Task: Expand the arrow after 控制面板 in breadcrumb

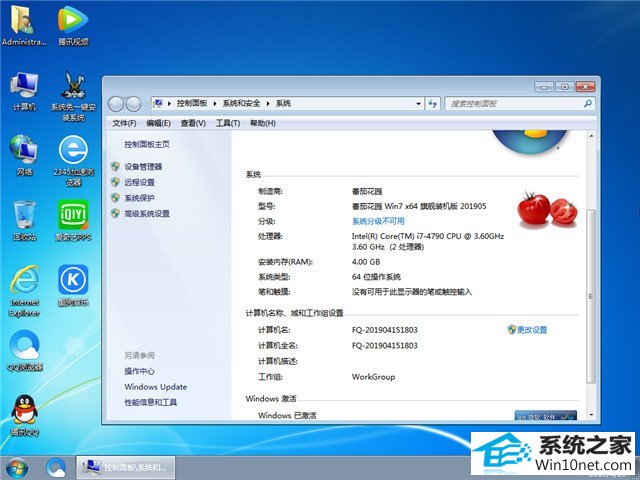Action: click(x=215, y=103)
